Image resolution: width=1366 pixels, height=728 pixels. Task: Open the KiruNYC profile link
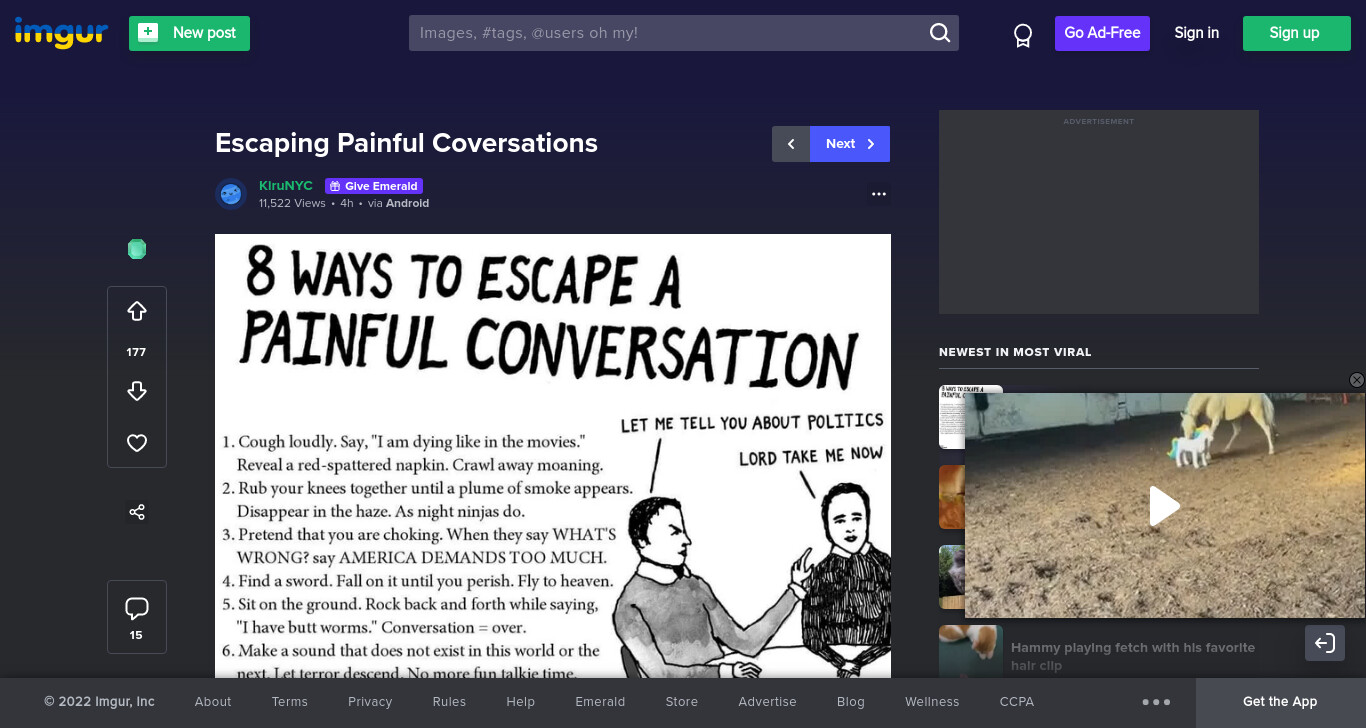click(286, 186)
